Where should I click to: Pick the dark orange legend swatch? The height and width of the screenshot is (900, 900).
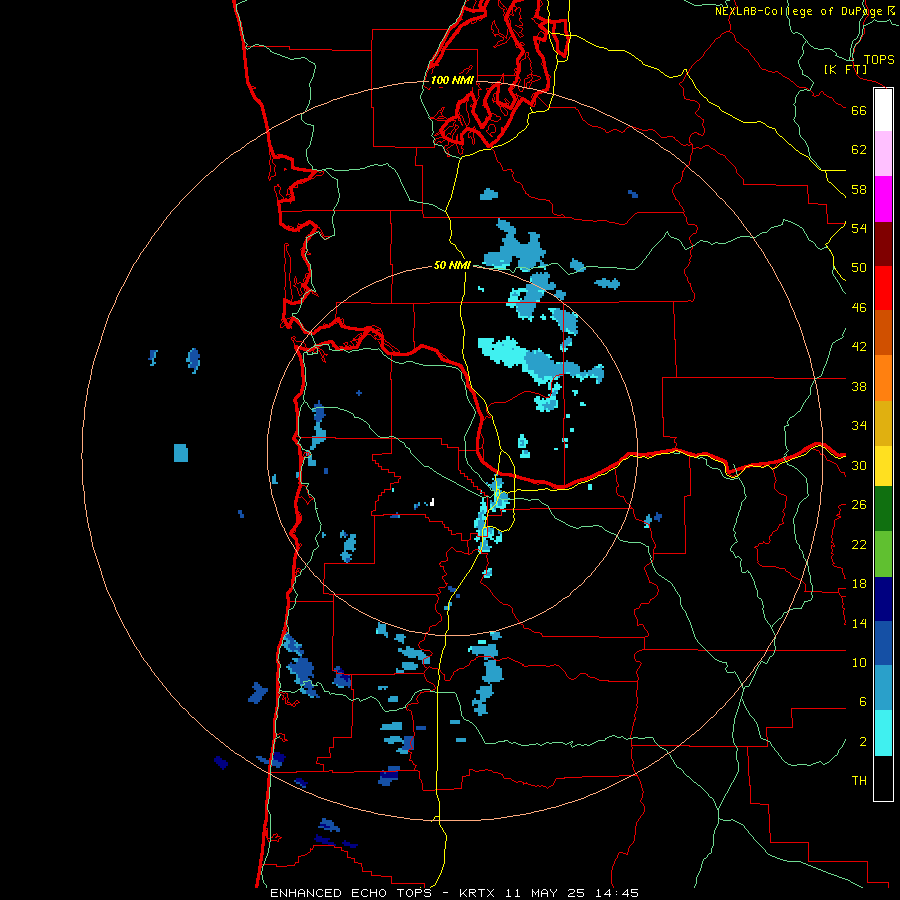[883, 332]
